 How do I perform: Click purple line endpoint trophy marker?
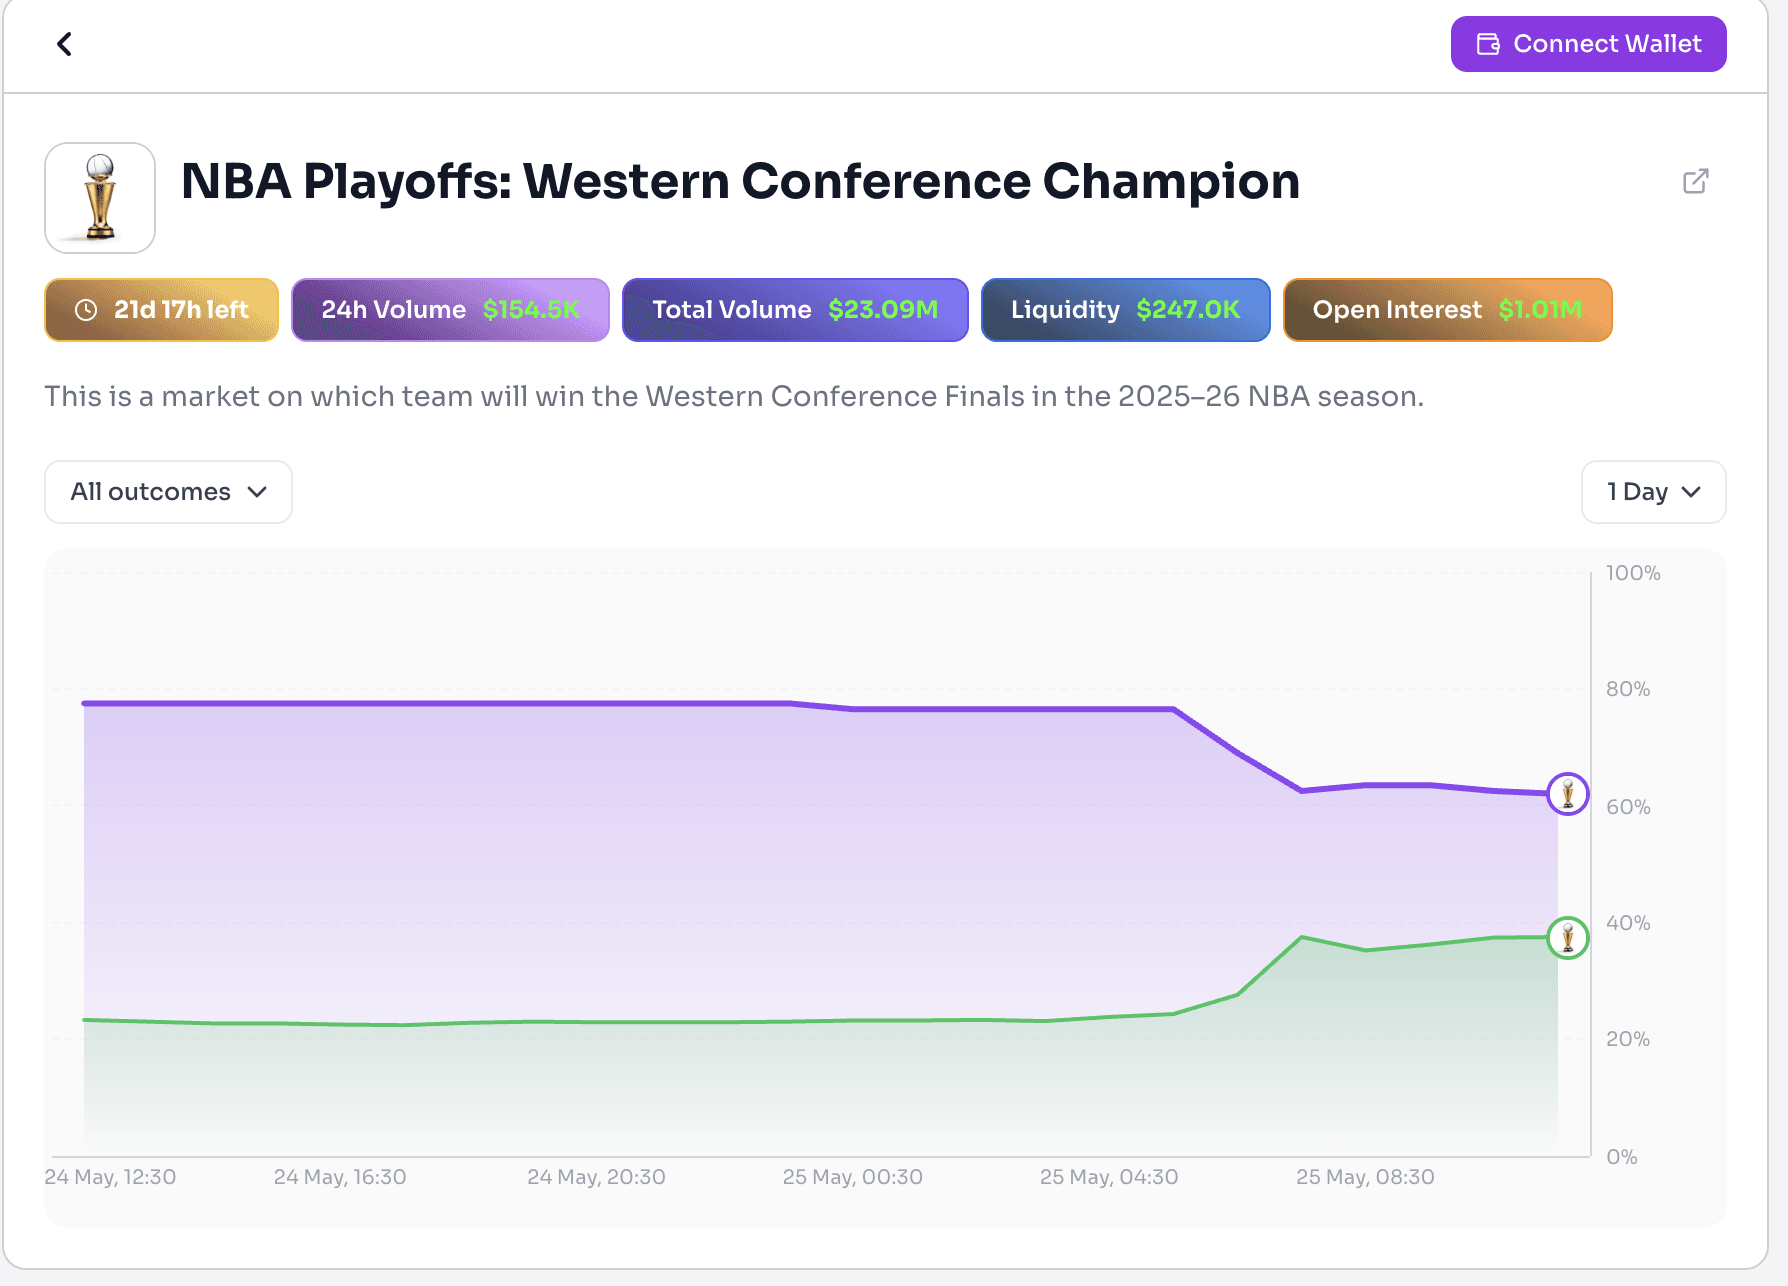[x=1567, y=794]
